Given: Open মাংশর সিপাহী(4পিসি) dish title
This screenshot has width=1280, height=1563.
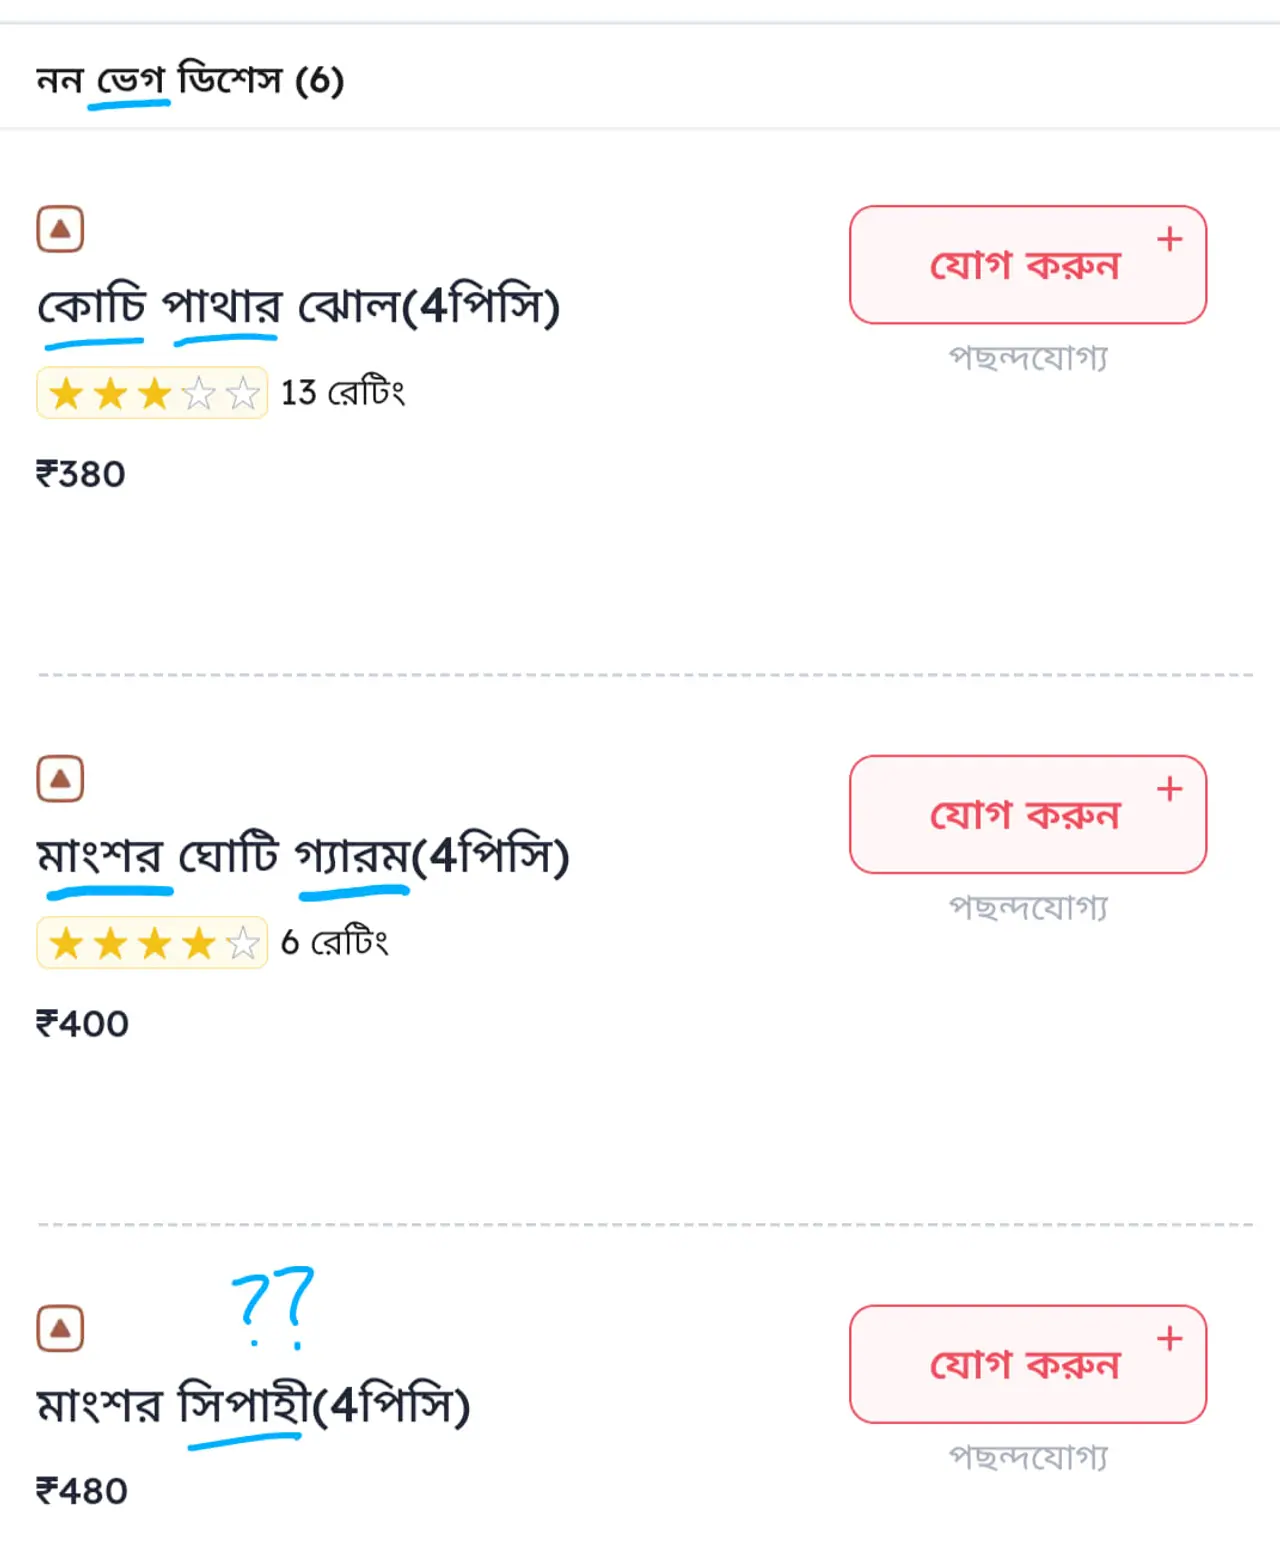Looking at the screenshot, I should click(x=253, y=1405).
